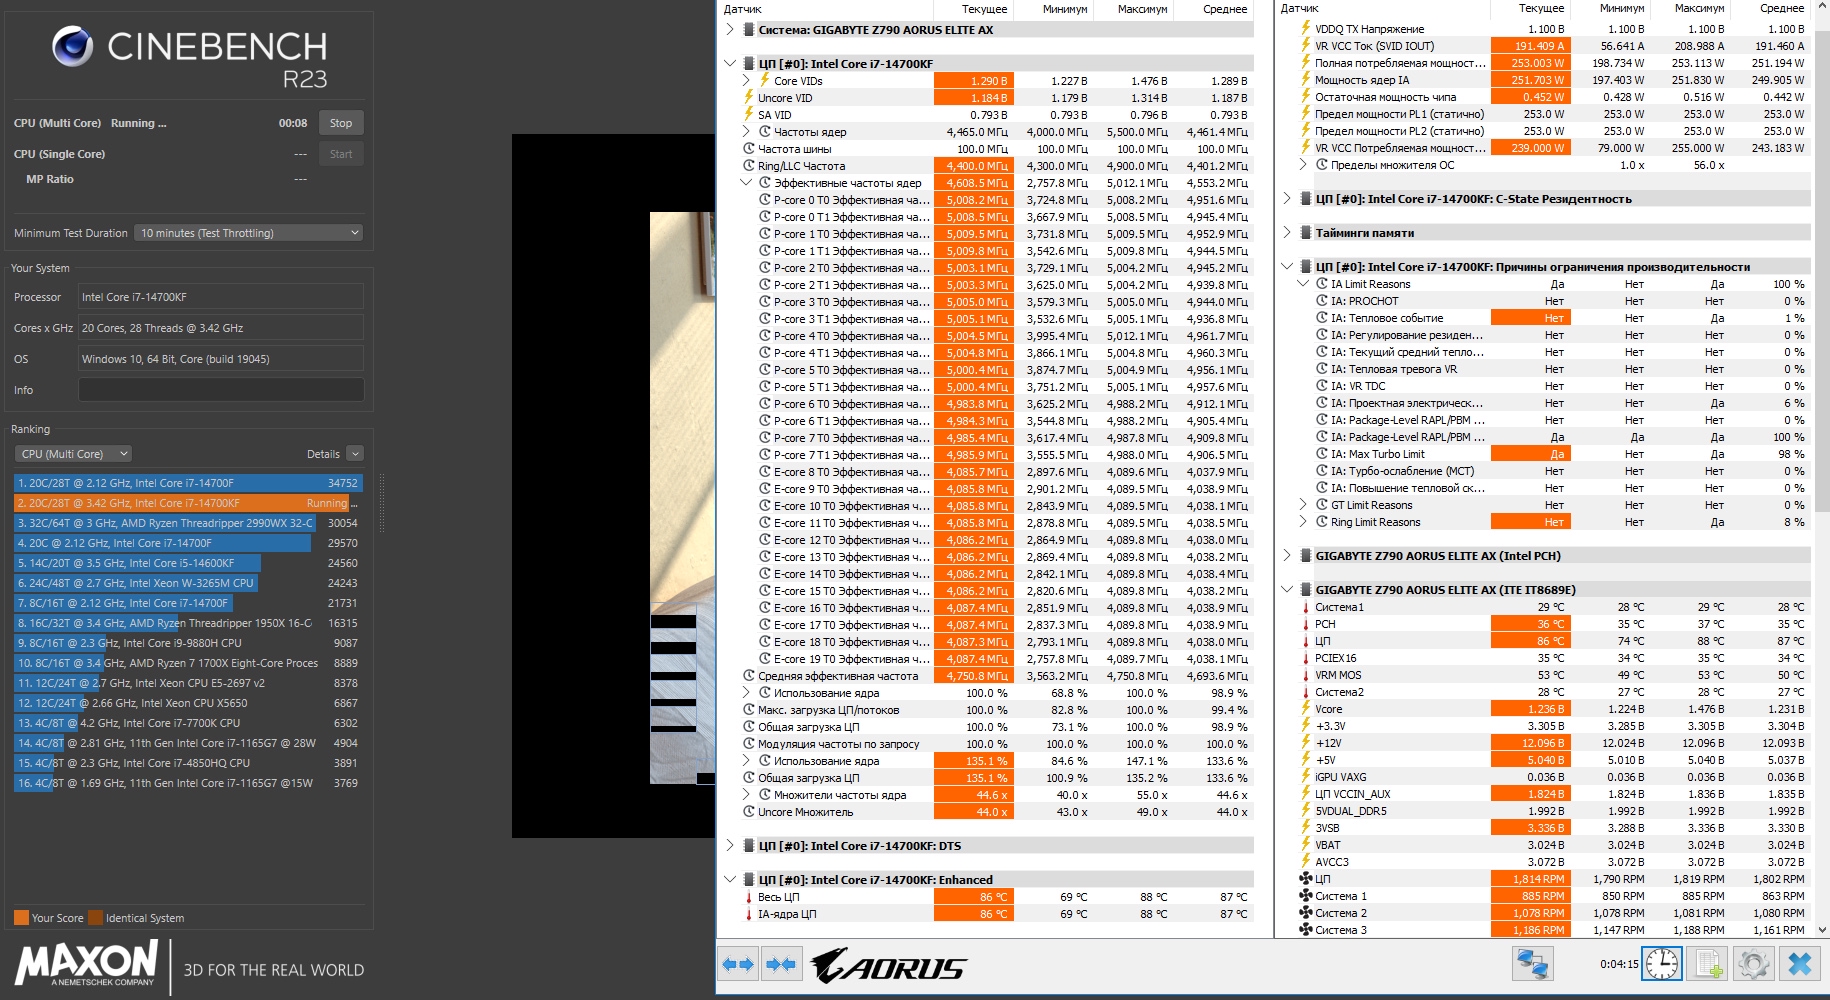
Task: Select the top i7-14700F 34752 ranking row
Action: coord(187,483)
